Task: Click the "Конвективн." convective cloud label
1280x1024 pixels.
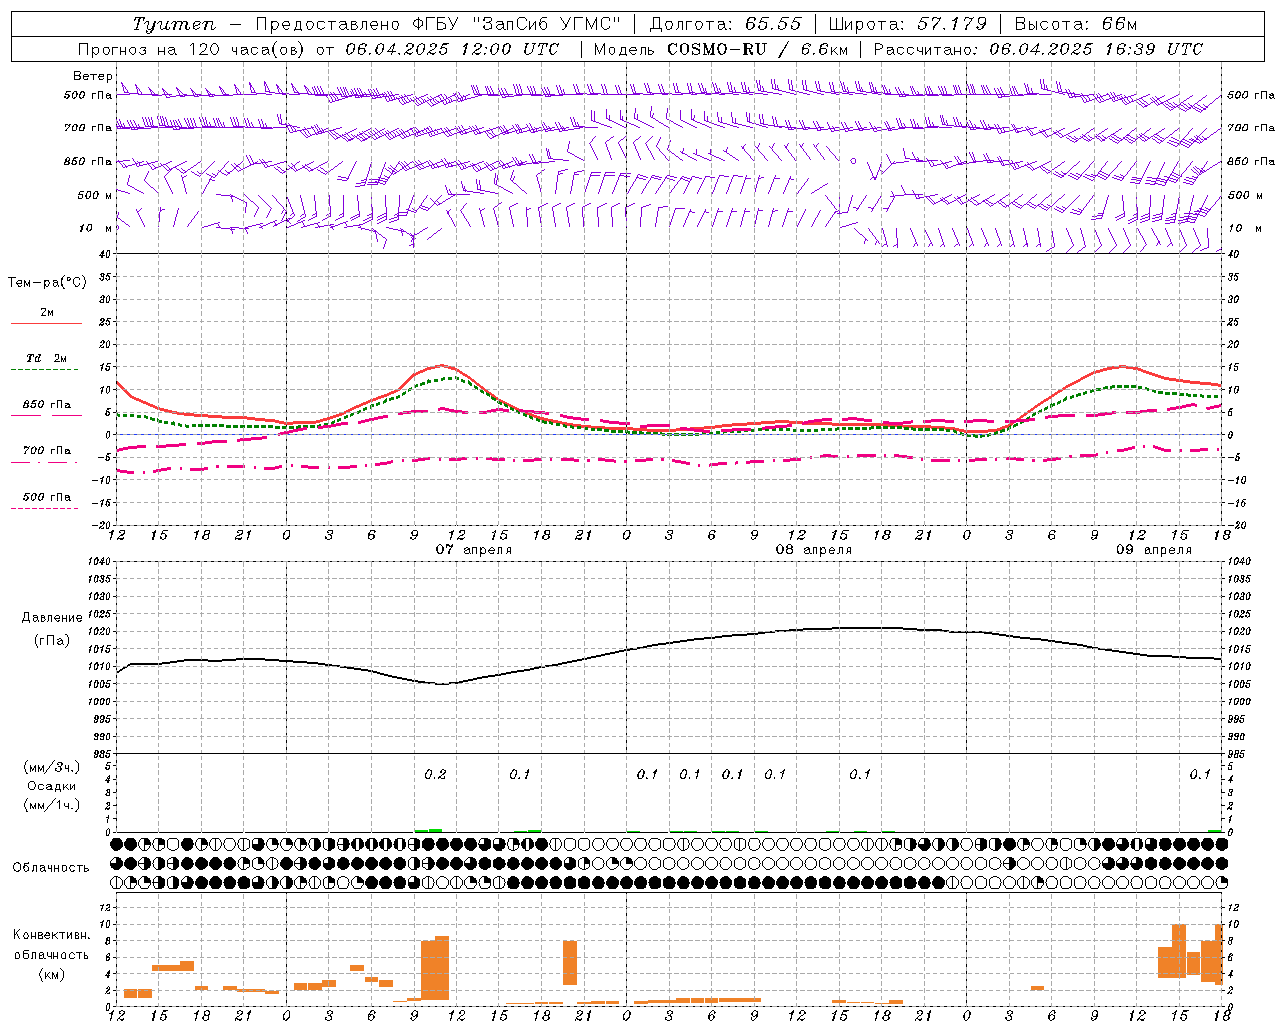Action: click(52, 935)
